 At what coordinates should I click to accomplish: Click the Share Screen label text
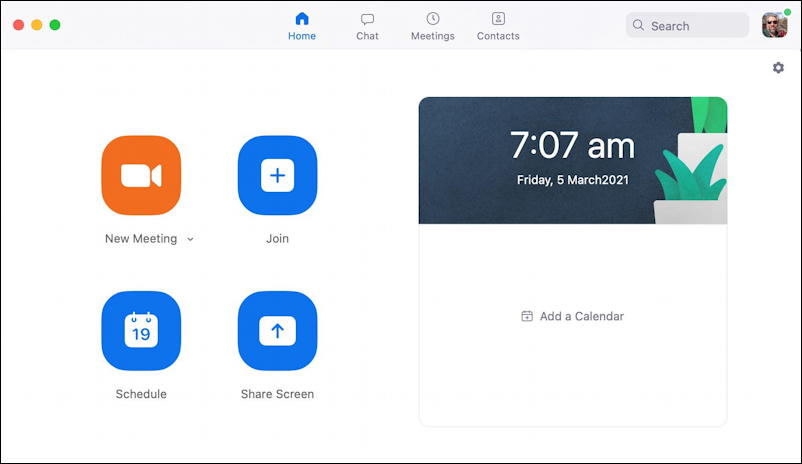277,394
